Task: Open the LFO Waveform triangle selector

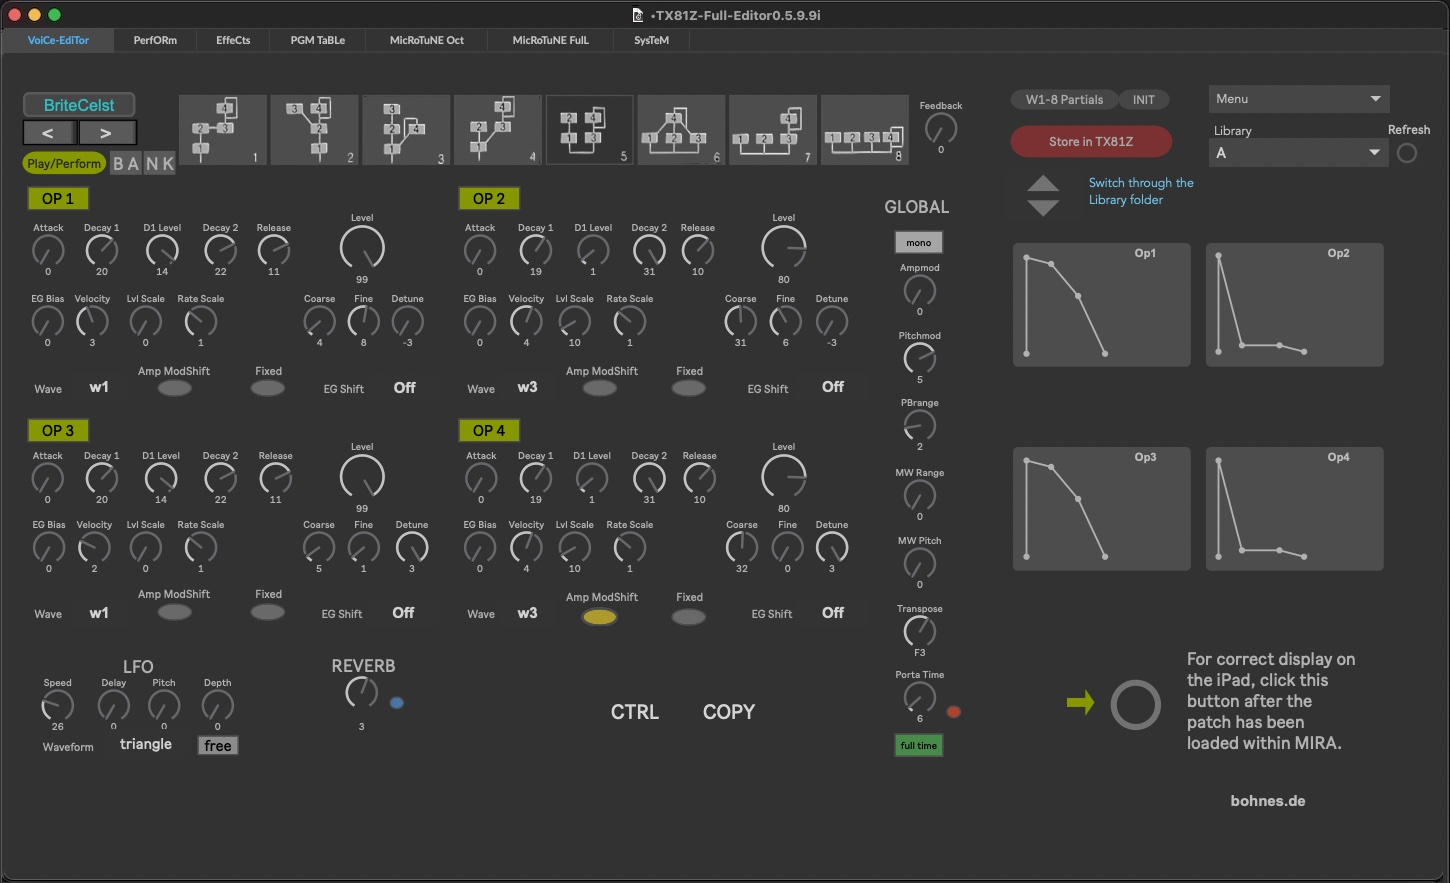Action: [x=146, y=745]
